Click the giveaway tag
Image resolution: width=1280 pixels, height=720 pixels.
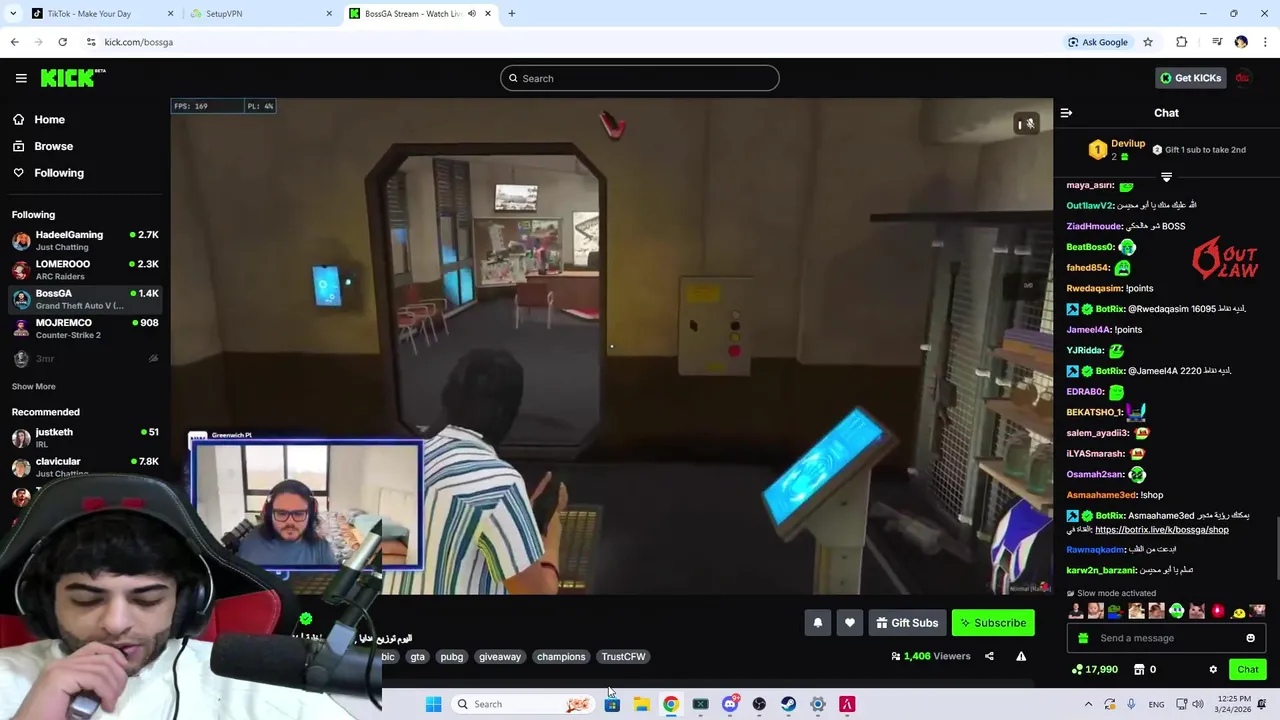click(x=500, y=656)
